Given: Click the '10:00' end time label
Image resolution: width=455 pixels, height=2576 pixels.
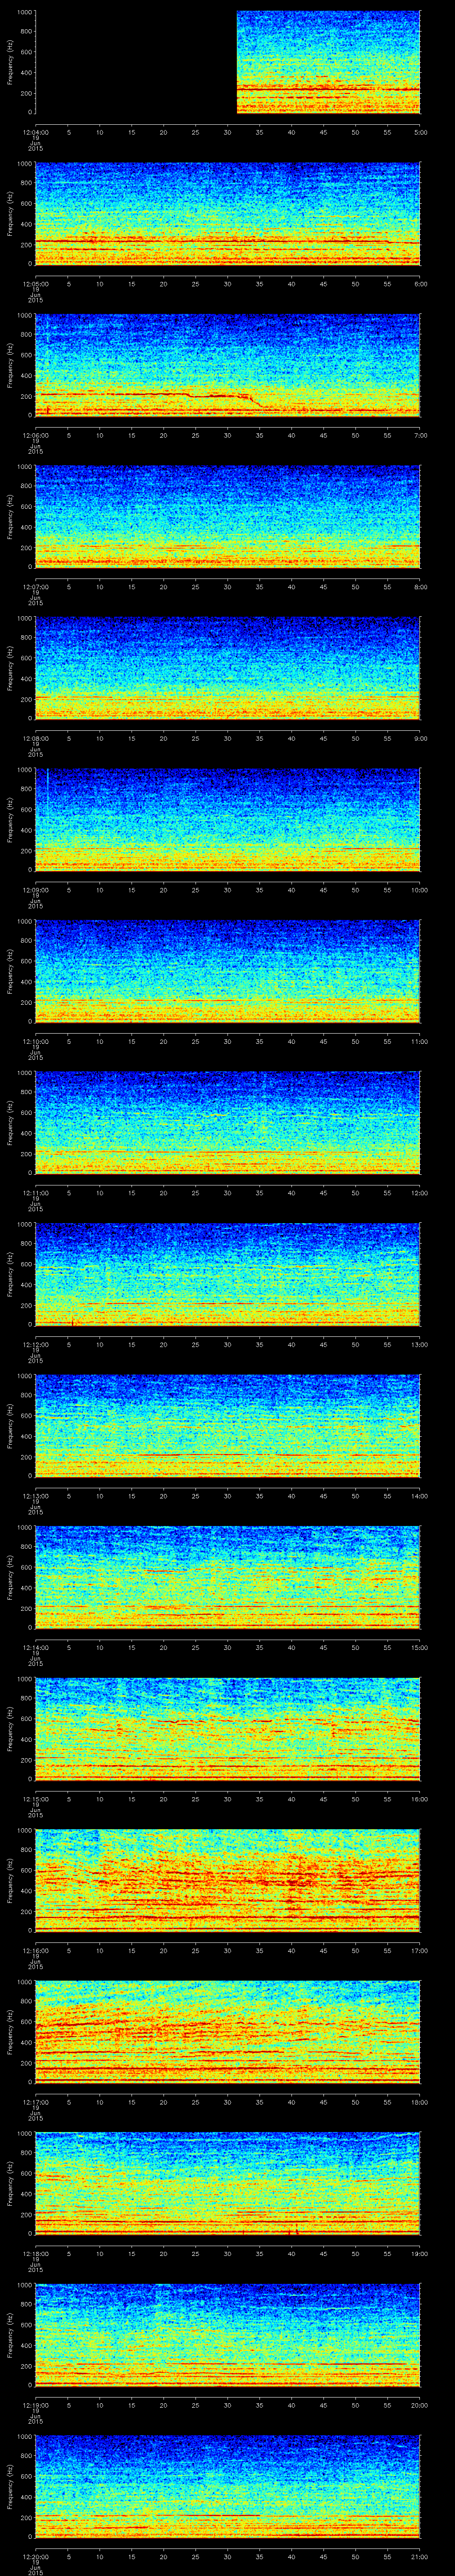Looking at the screenshot, I should [x=419, y=890].
